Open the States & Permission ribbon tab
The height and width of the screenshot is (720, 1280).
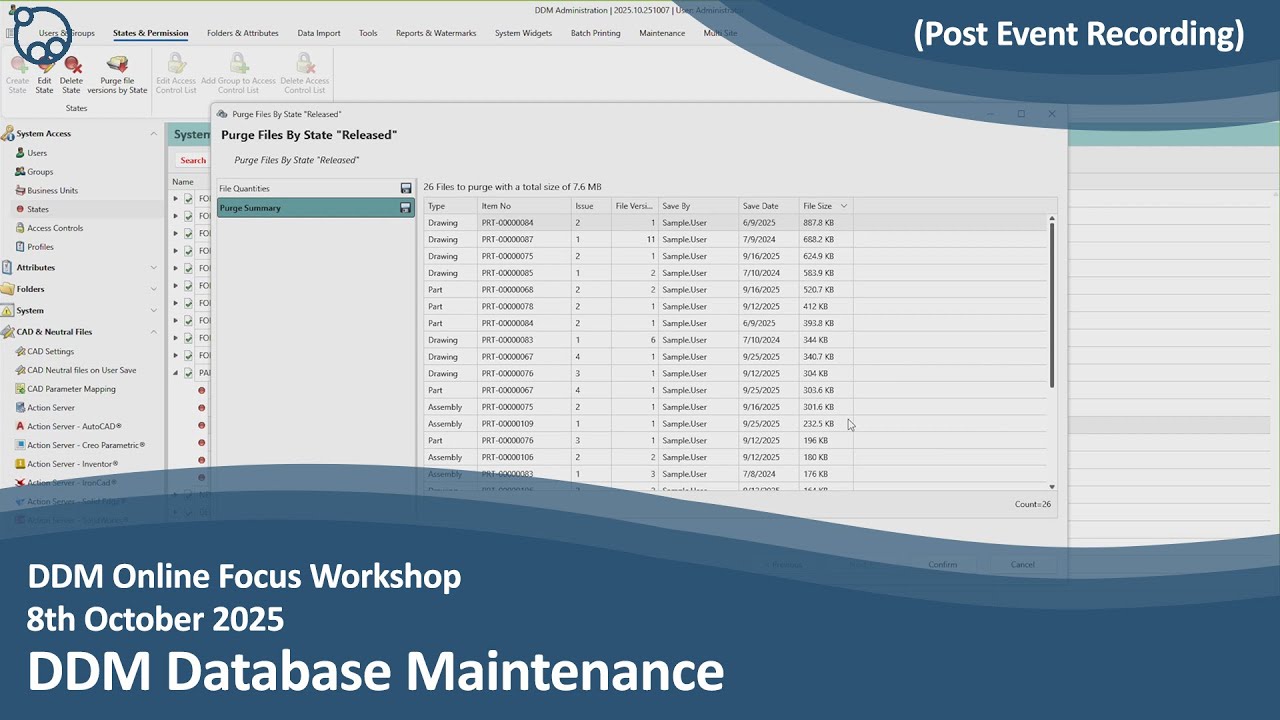[x=150, y=33]
